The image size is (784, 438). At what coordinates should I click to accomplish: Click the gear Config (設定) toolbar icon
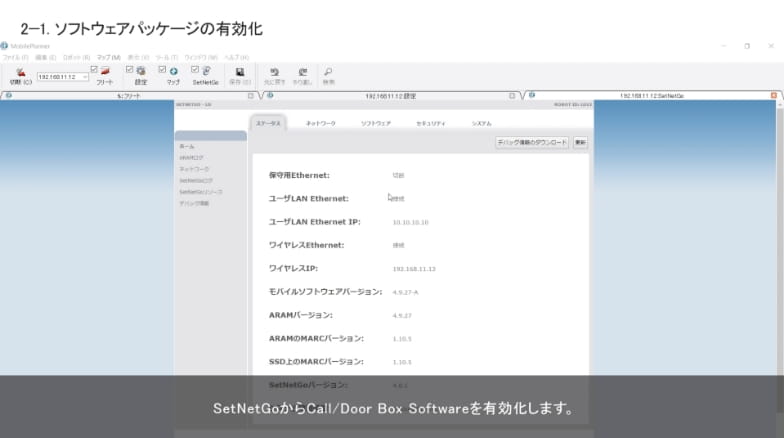click(x=141, y=72)
